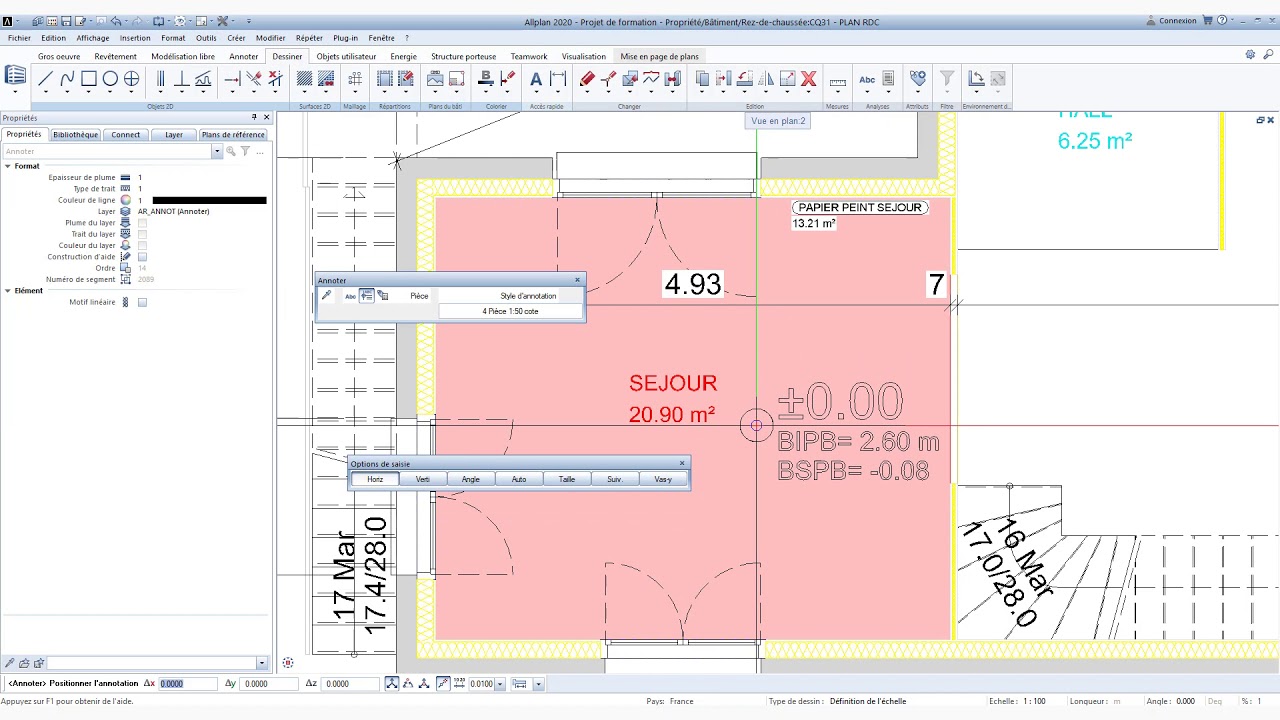Click the Abc Analyses tool
1280x720 pixels.
(867, 79)
